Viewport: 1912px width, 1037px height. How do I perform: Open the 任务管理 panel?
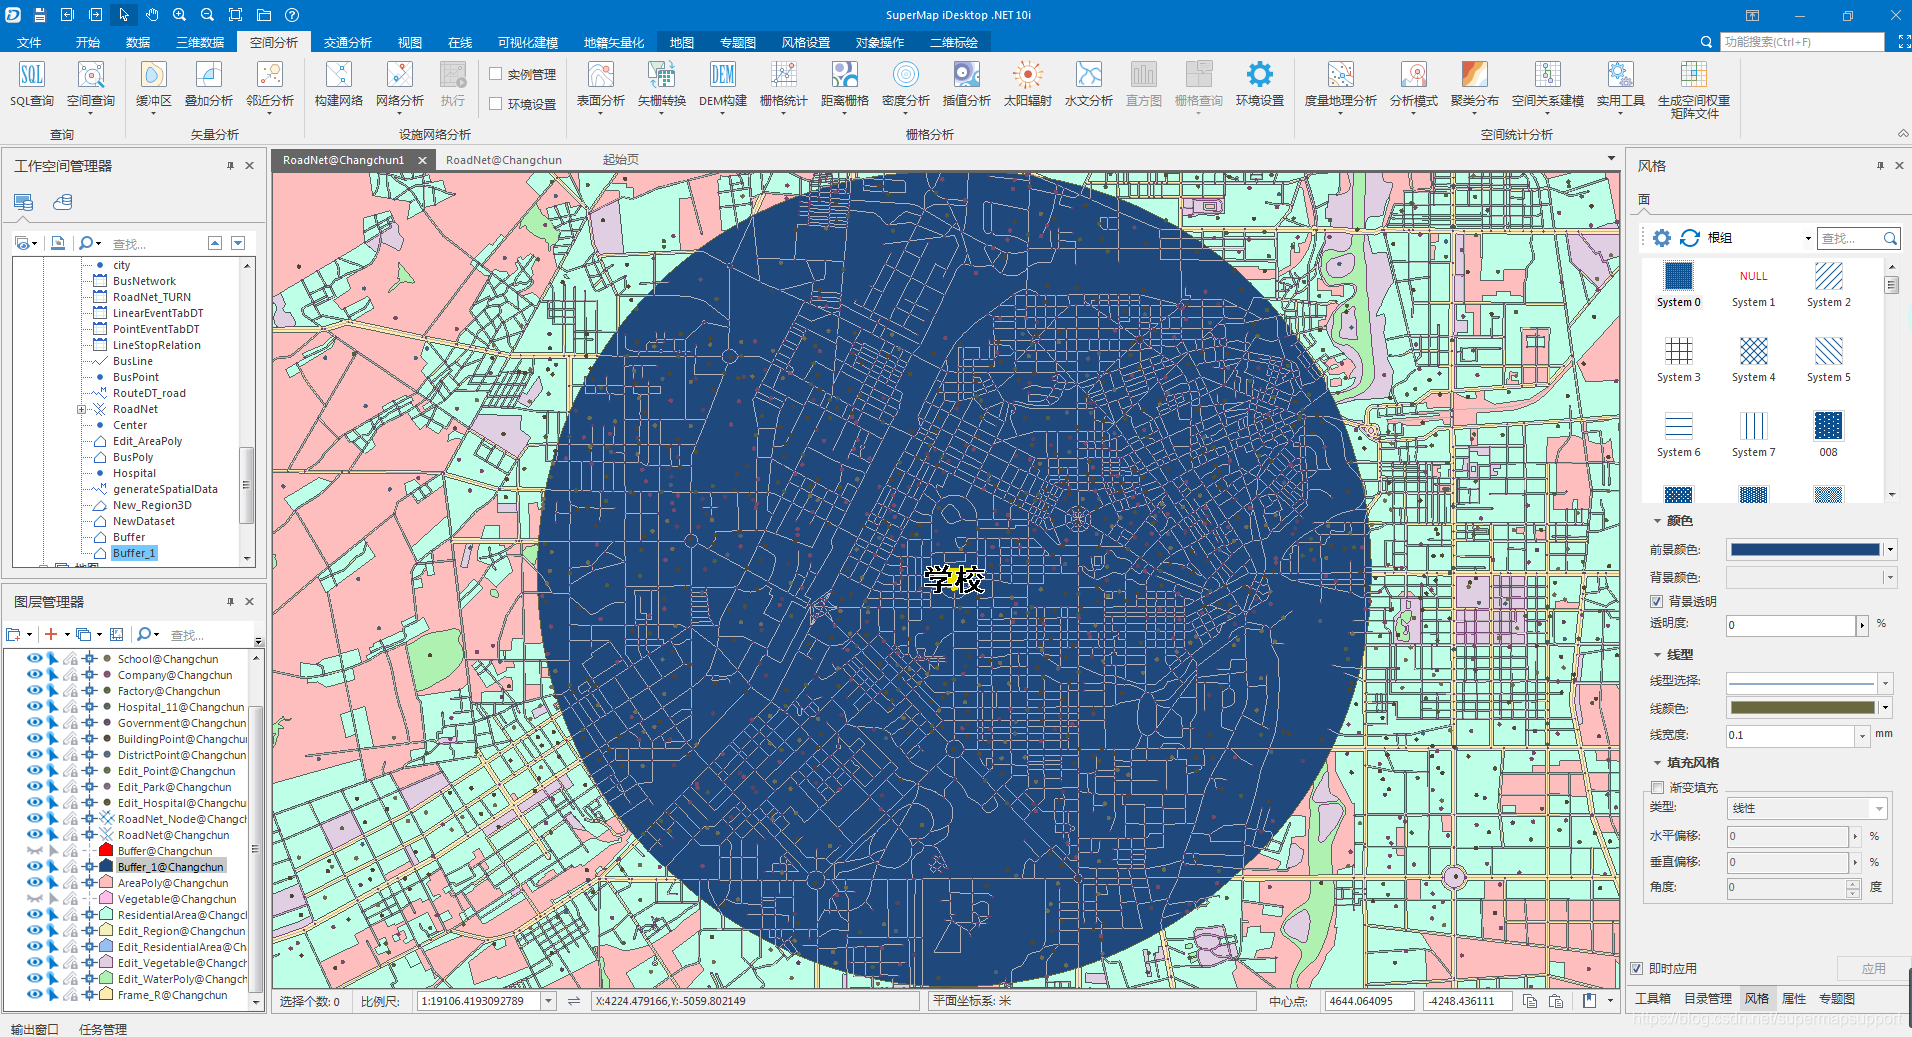pyautogui.click(x=103, y=1029)
